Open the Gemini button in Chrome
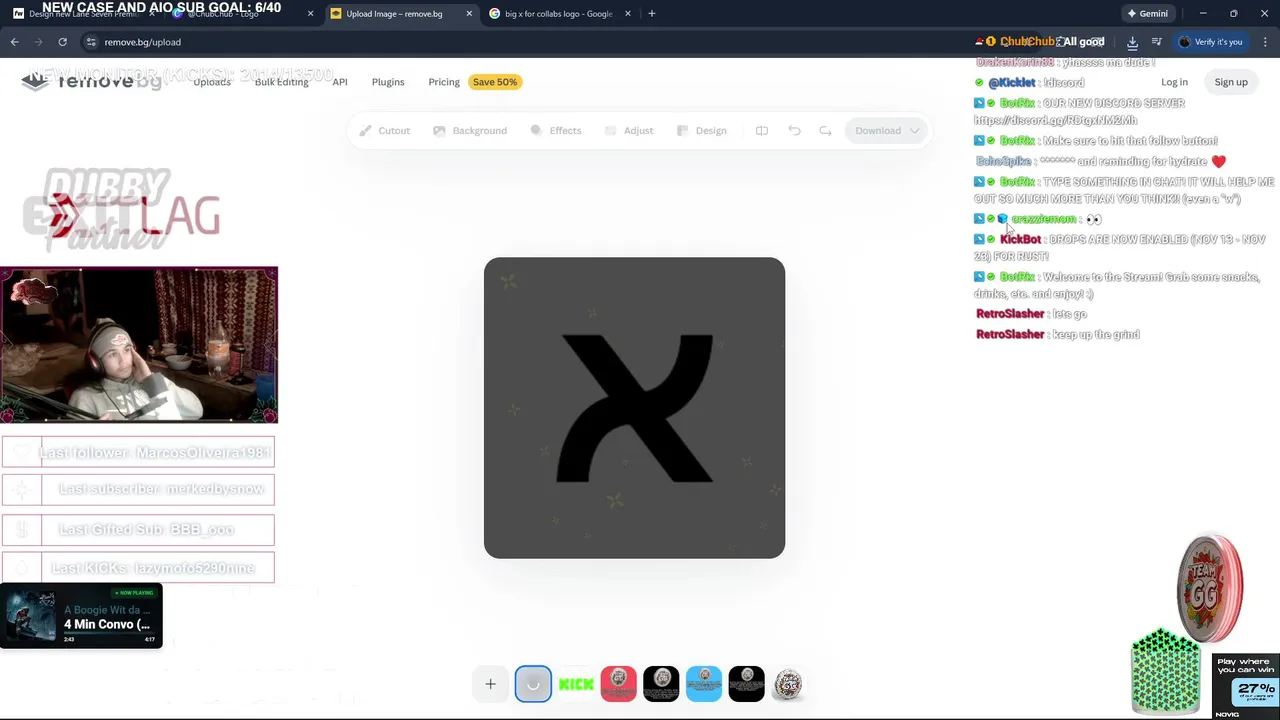Viewport: 1280px width, 720px height. click(1147, 14)
